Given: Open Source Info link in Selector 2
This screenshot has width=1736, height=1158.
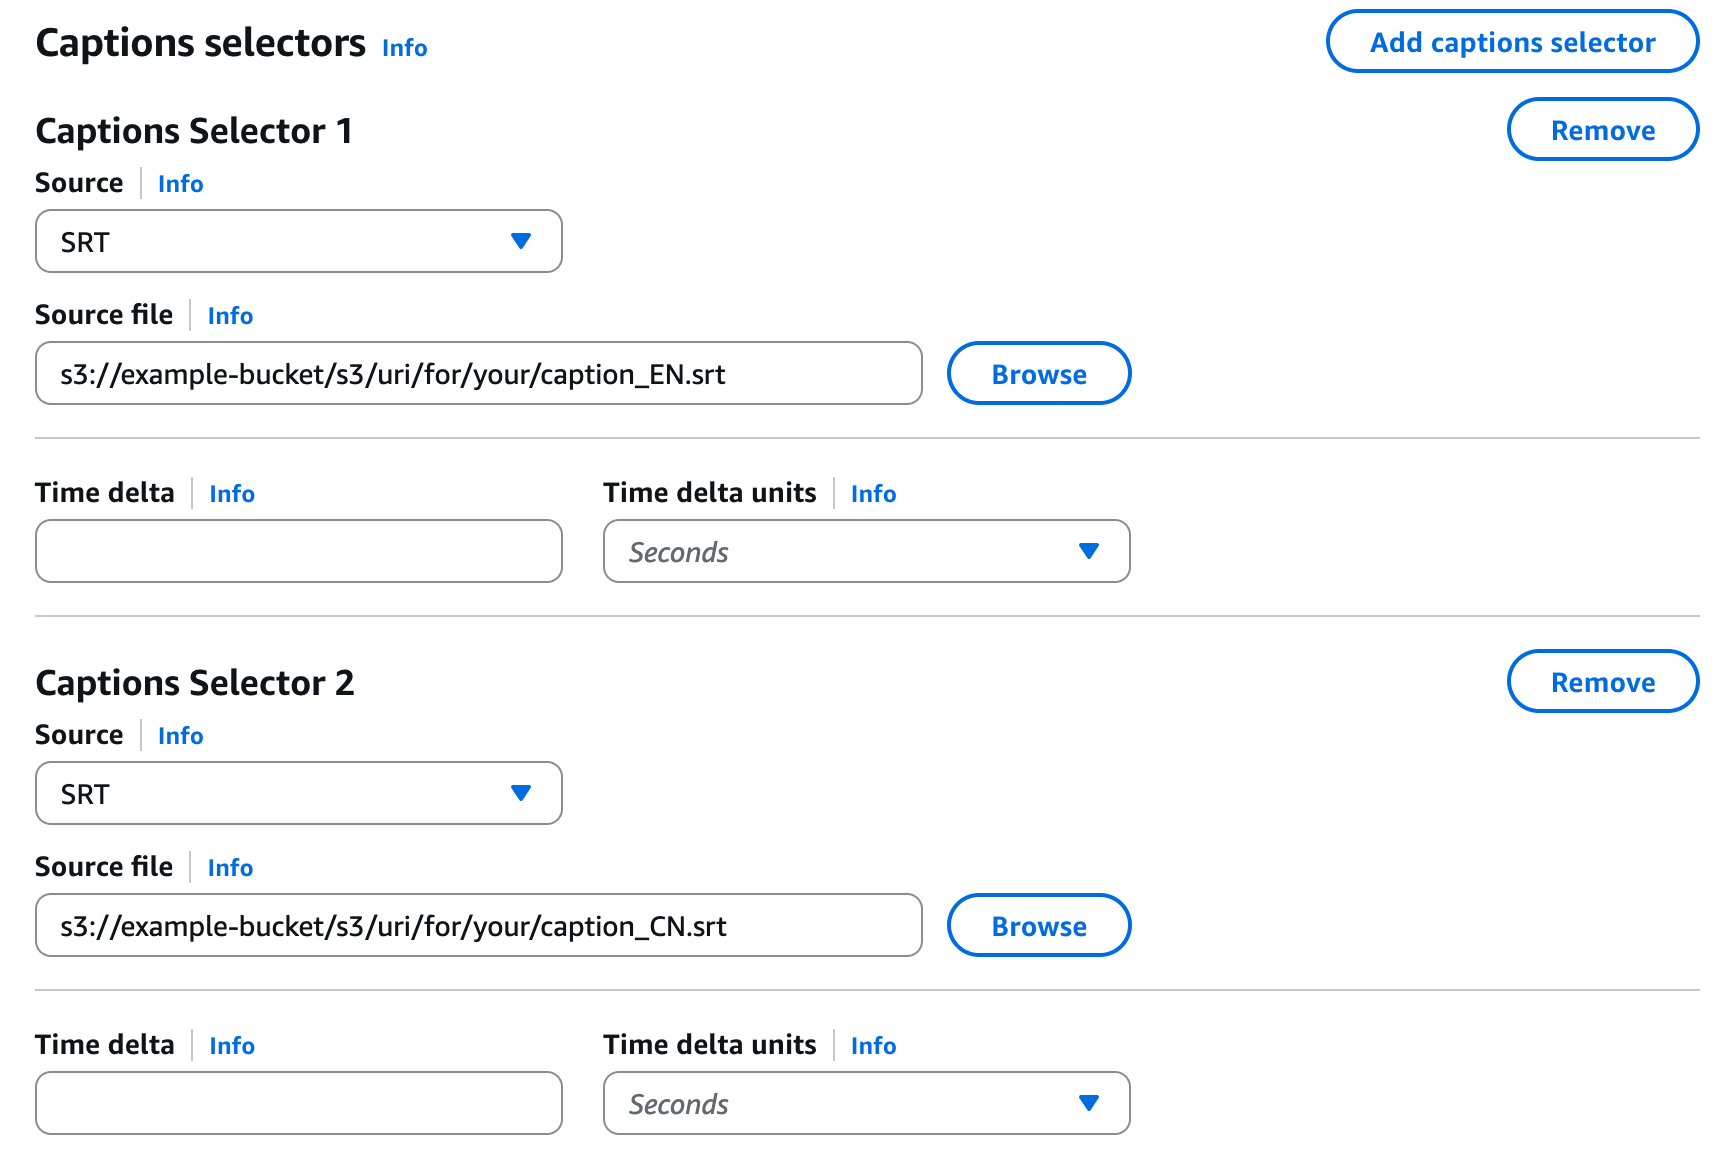Looking at the screenshot, I should 180,736.
